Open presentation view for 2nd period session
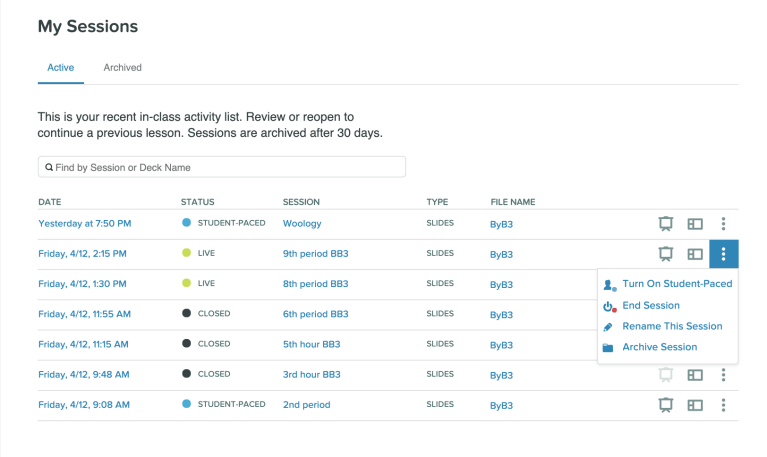 click(x=664, y=405)
